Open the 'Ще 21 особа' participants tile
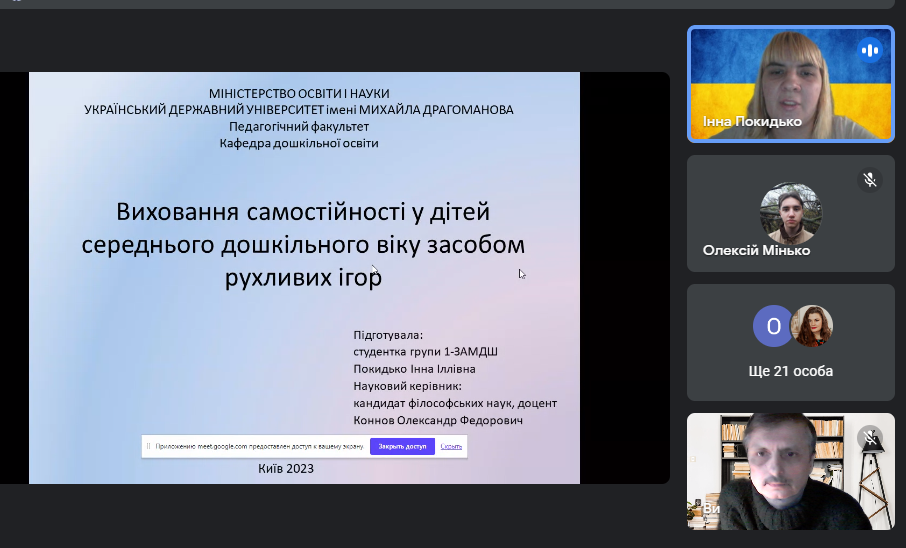Image resolution: width=906 pixels, height=548 pixels. [x=790, y=342]
